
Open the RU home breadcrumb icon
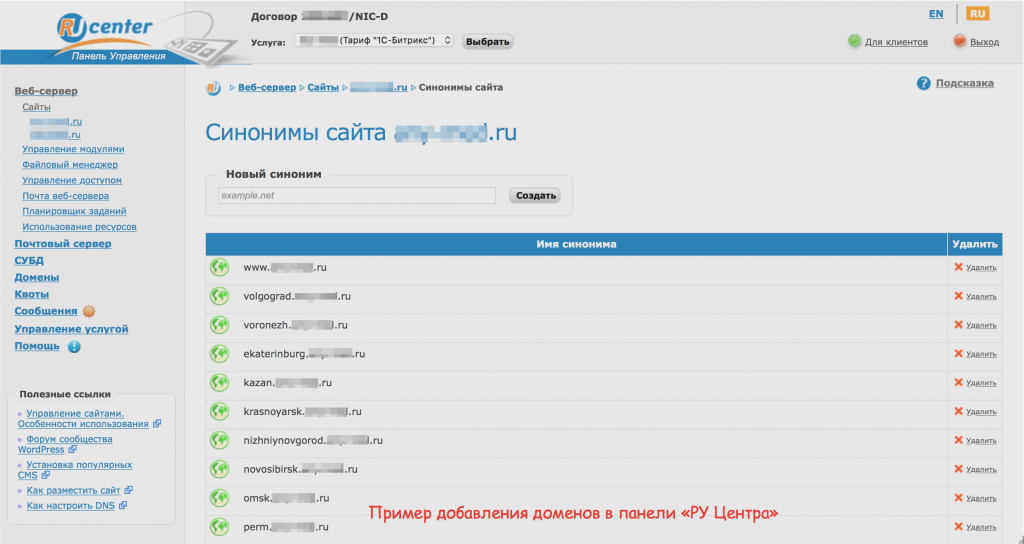click(213, 88)
